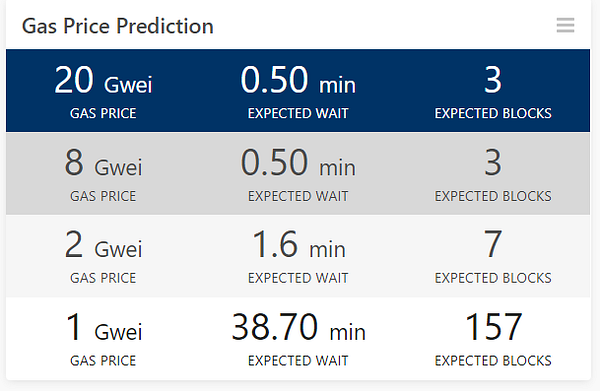The image size is (600, 391).
Task: Select the 2 Gwei gas price
Action: click(x=103, y=244)
